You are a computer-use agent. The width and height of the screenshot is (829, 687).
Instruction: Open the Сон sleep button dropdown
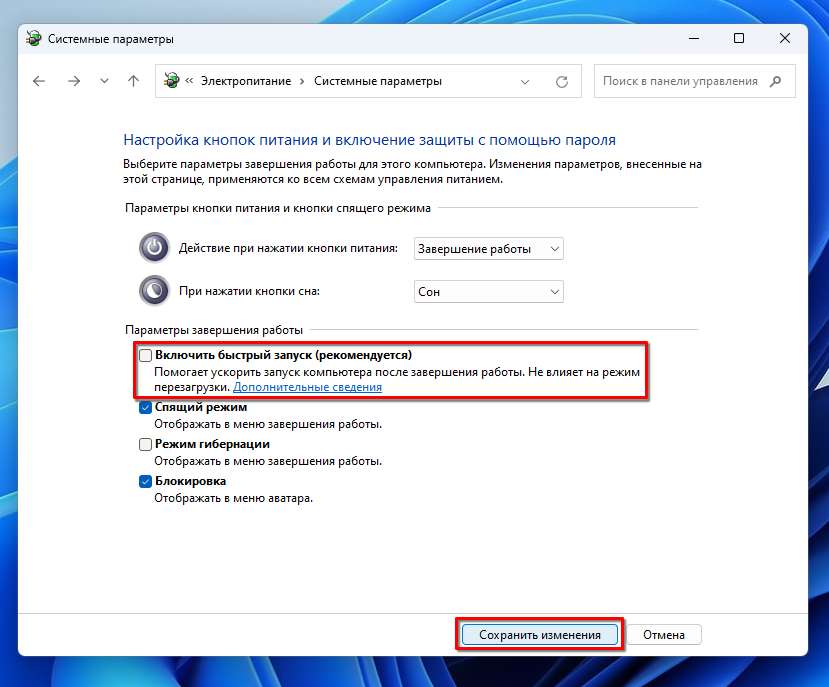488,292
